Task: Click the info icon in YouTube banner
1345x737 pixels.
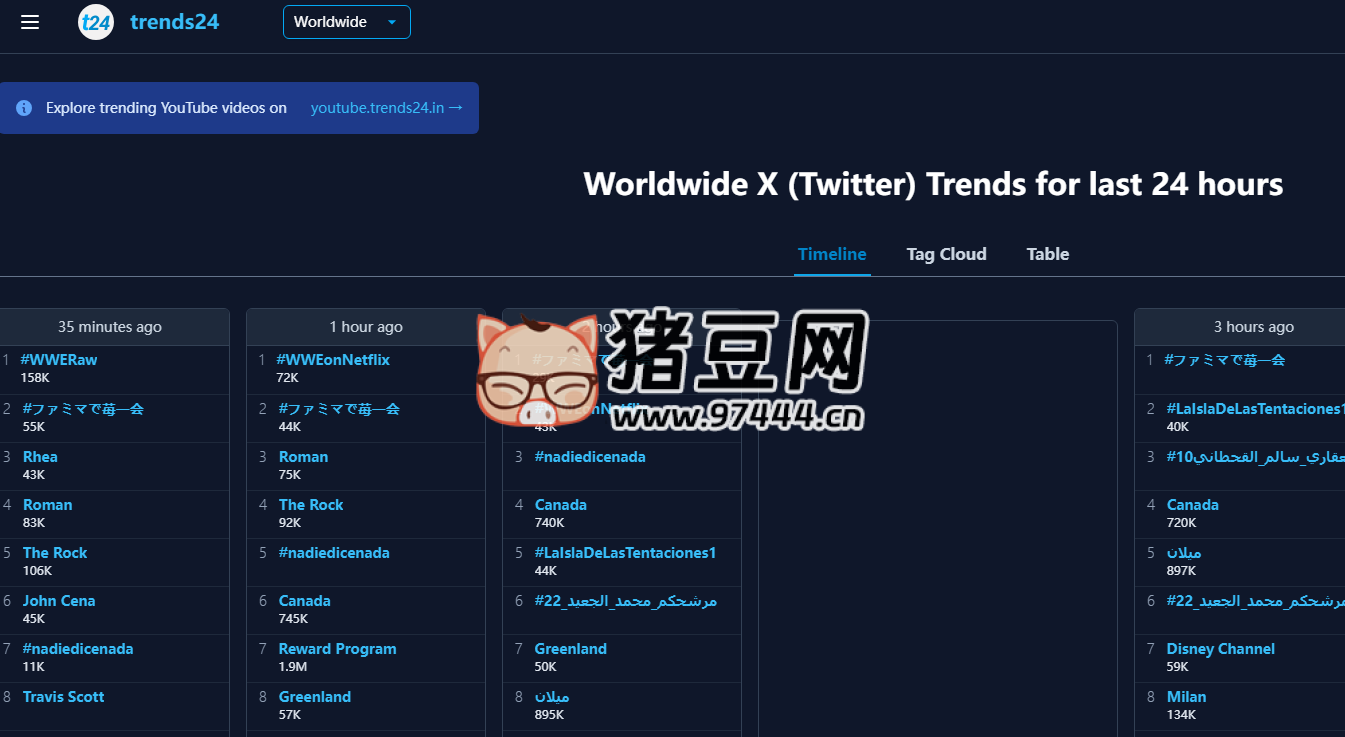Action: [x=24, y=108]
